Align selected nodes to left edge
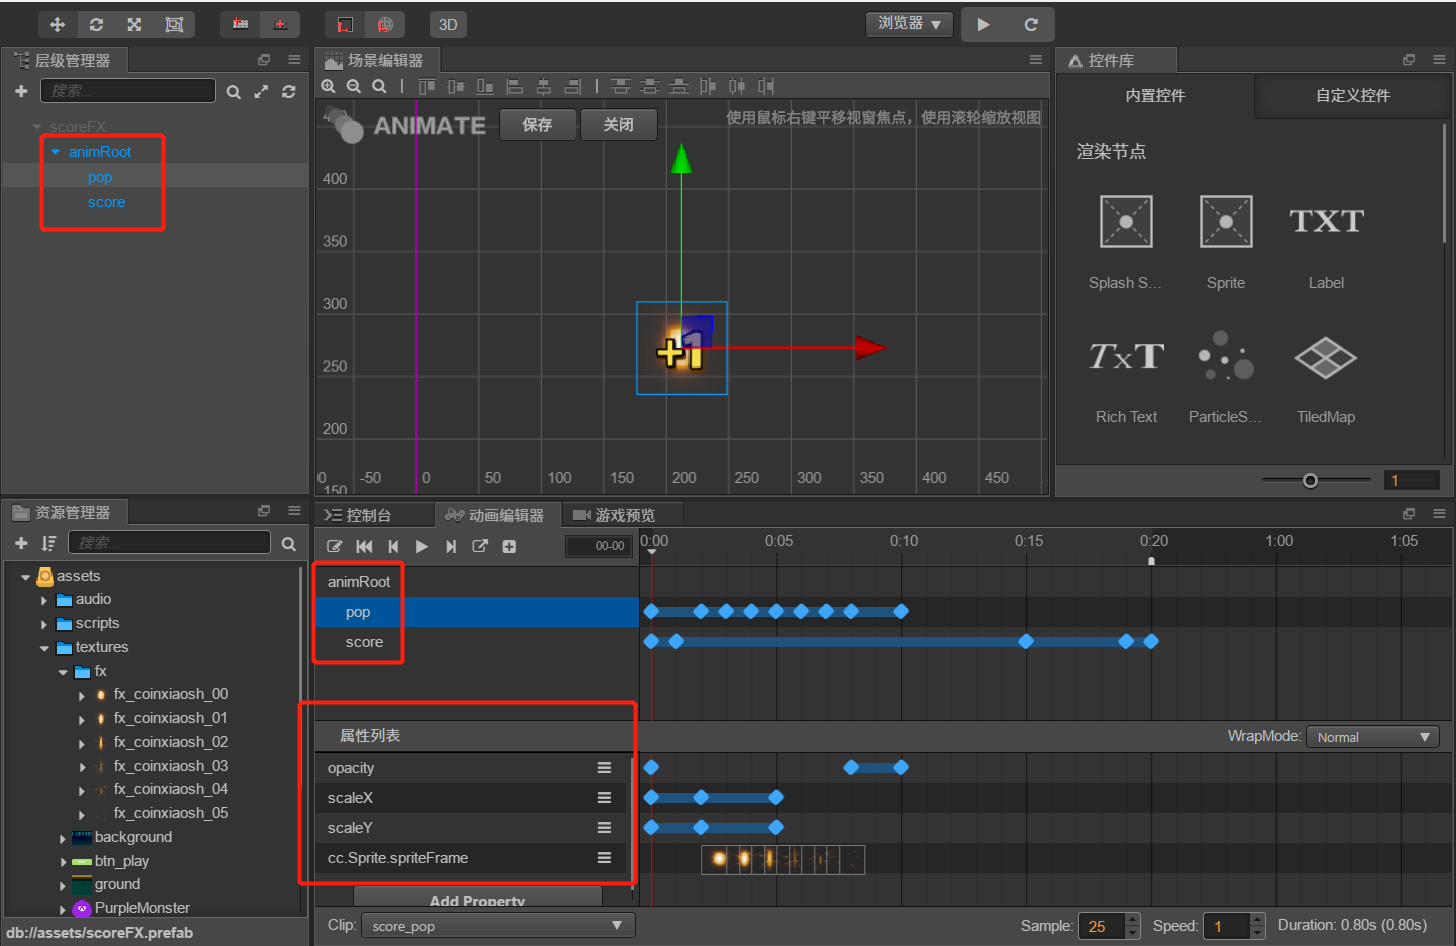 514,86
